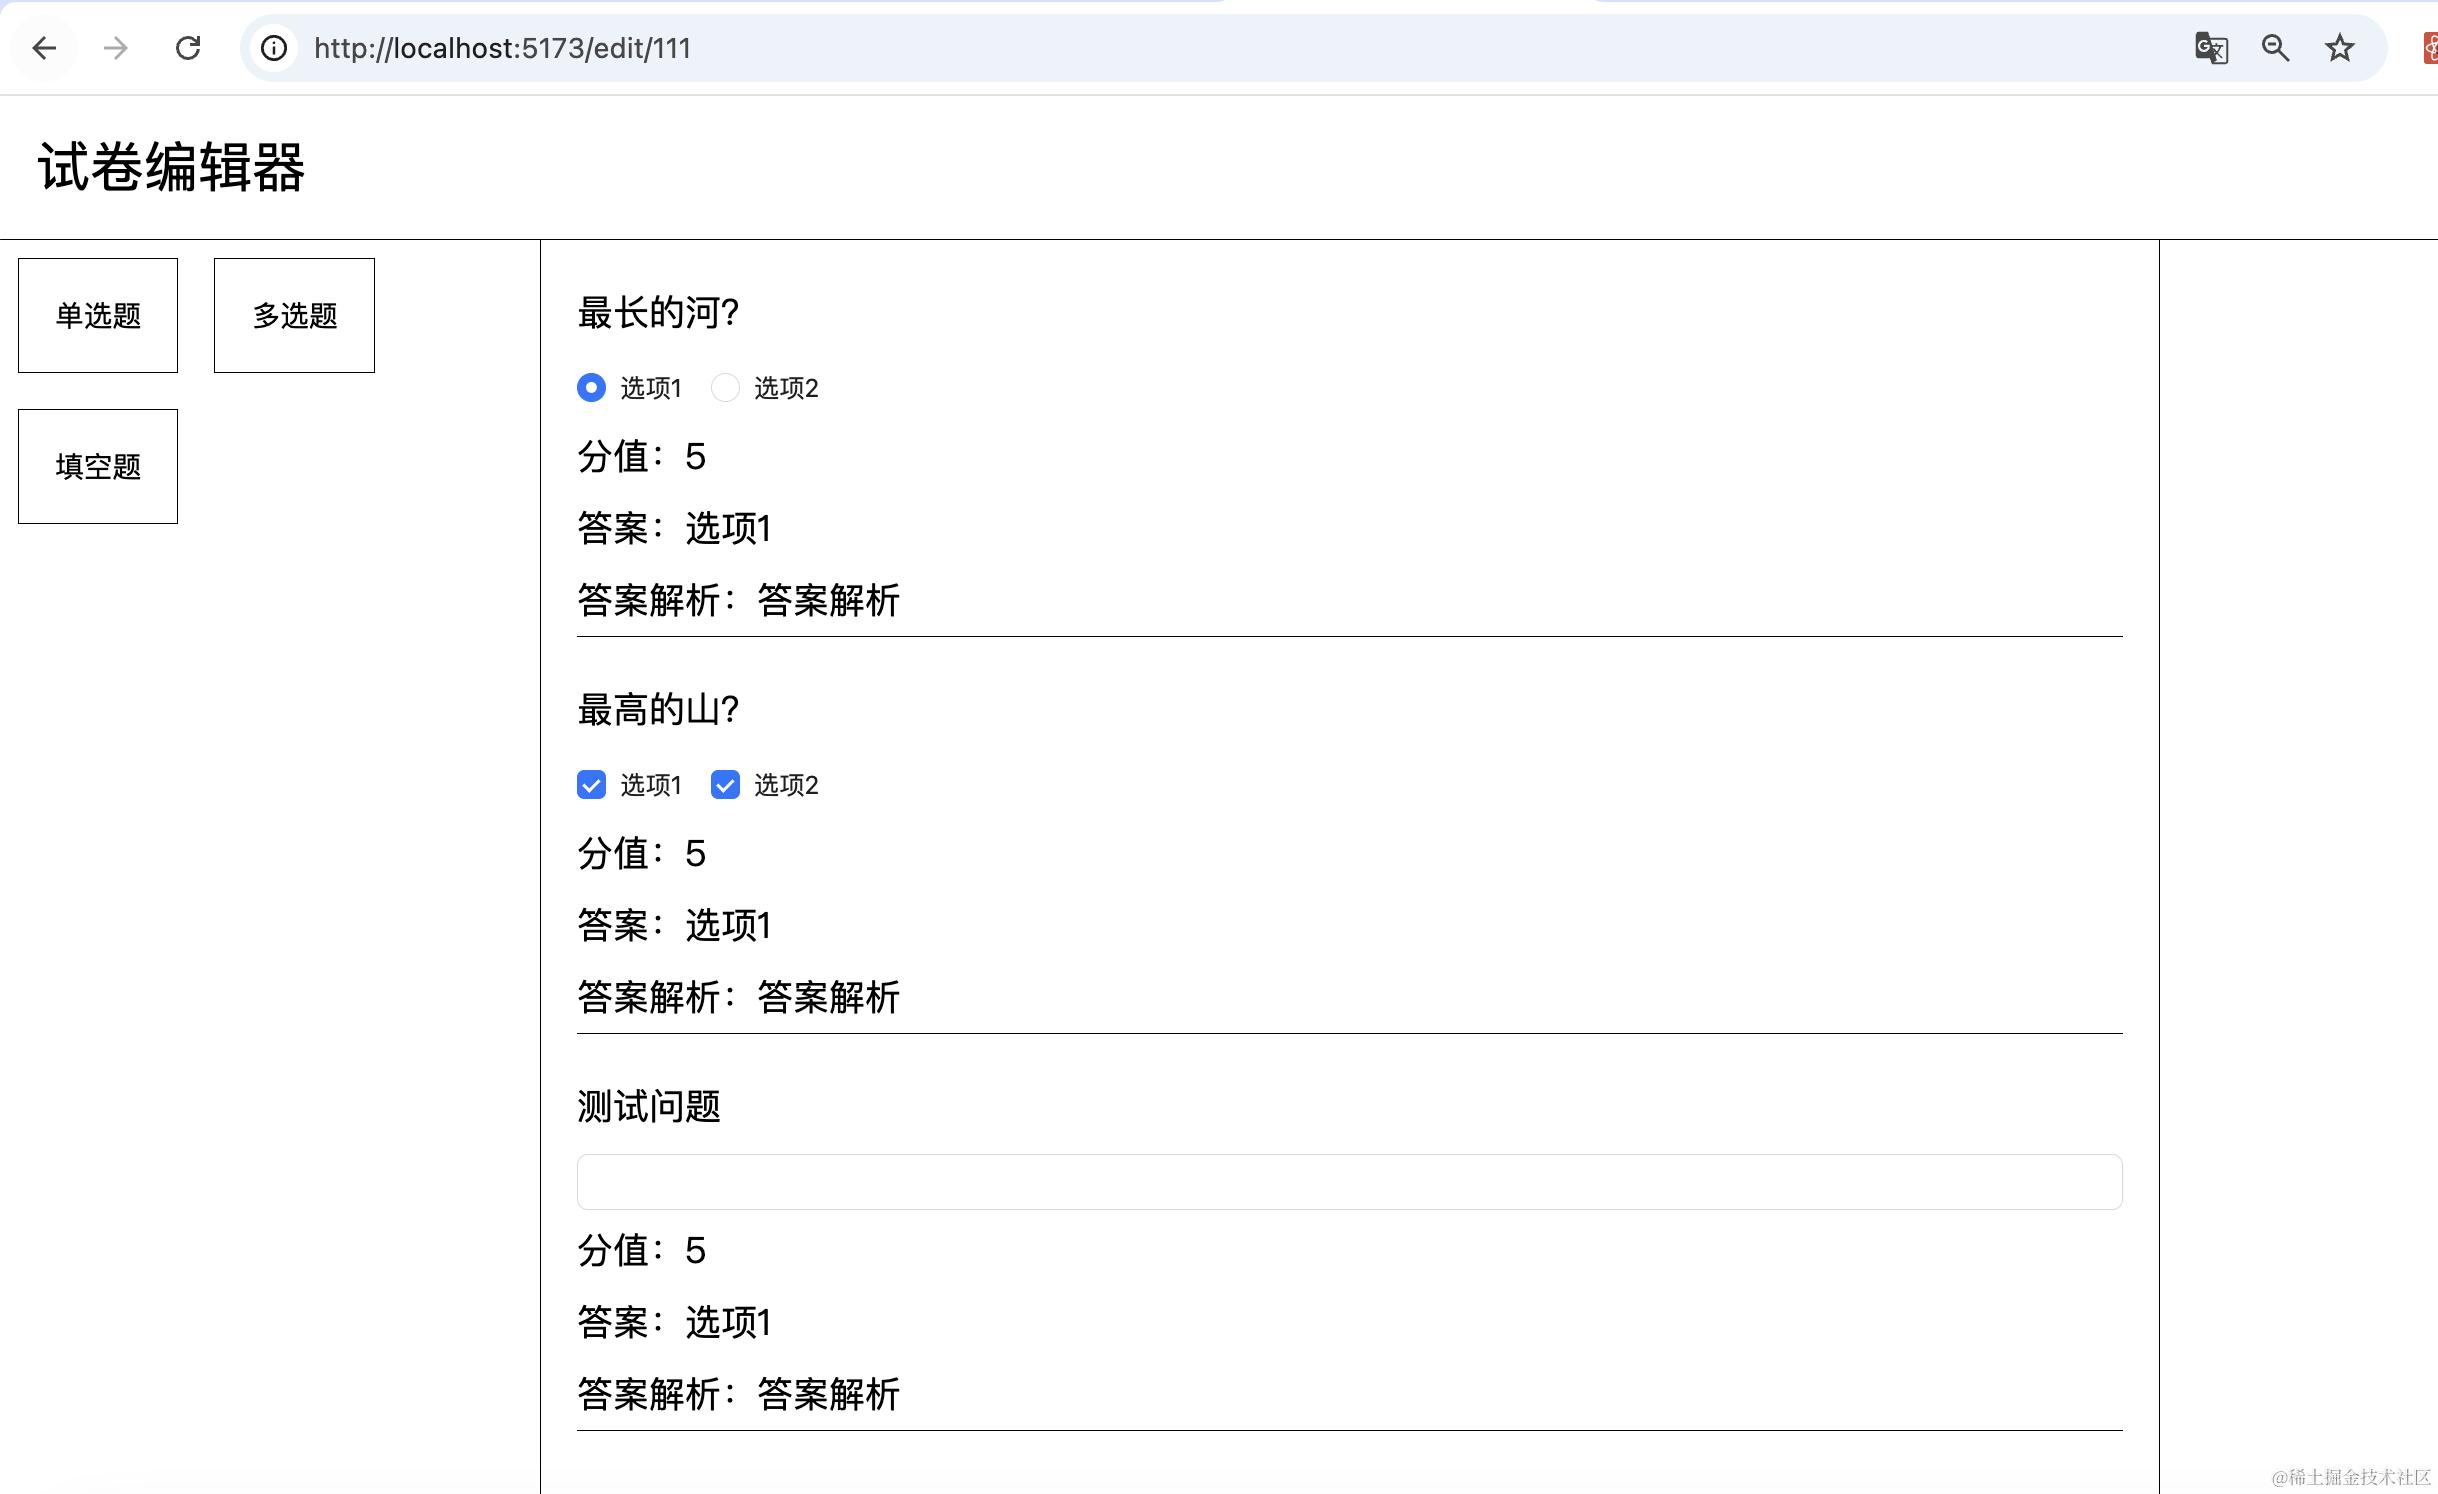
Task: Click the 测试问题 question title
Action: click(x=649, y=1107)
